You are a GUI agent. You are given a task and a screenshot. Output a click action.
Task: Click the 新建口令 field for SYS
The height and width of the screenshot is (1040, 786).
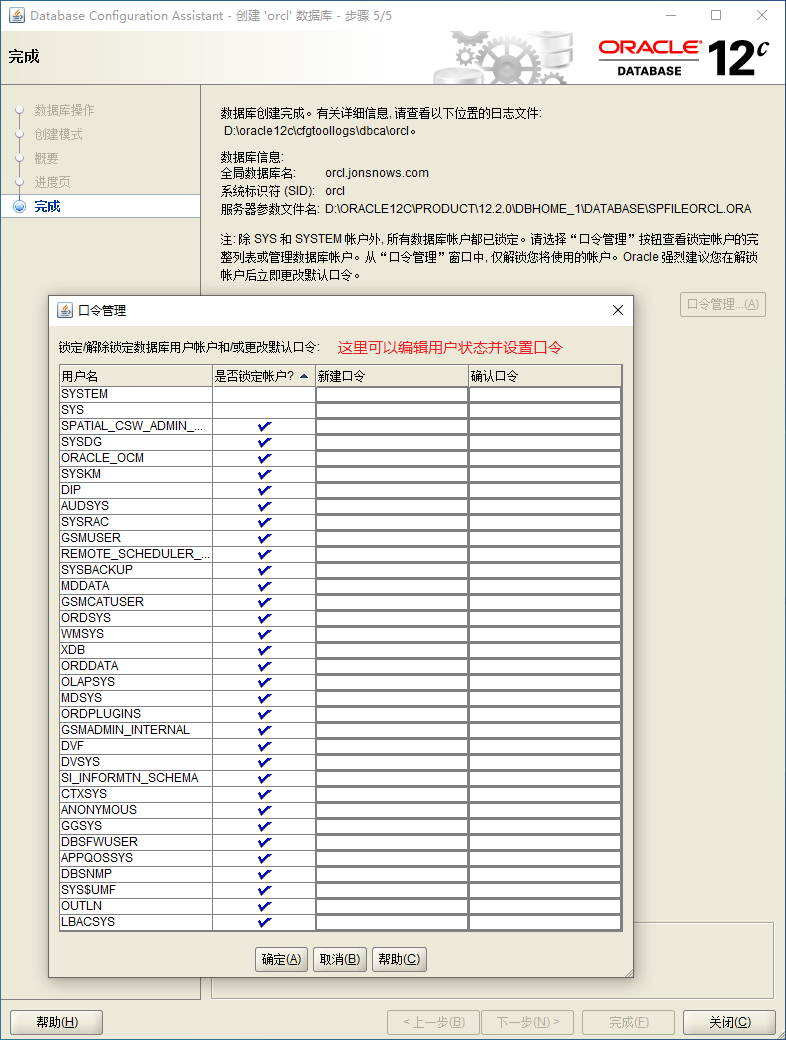(391, 410)
